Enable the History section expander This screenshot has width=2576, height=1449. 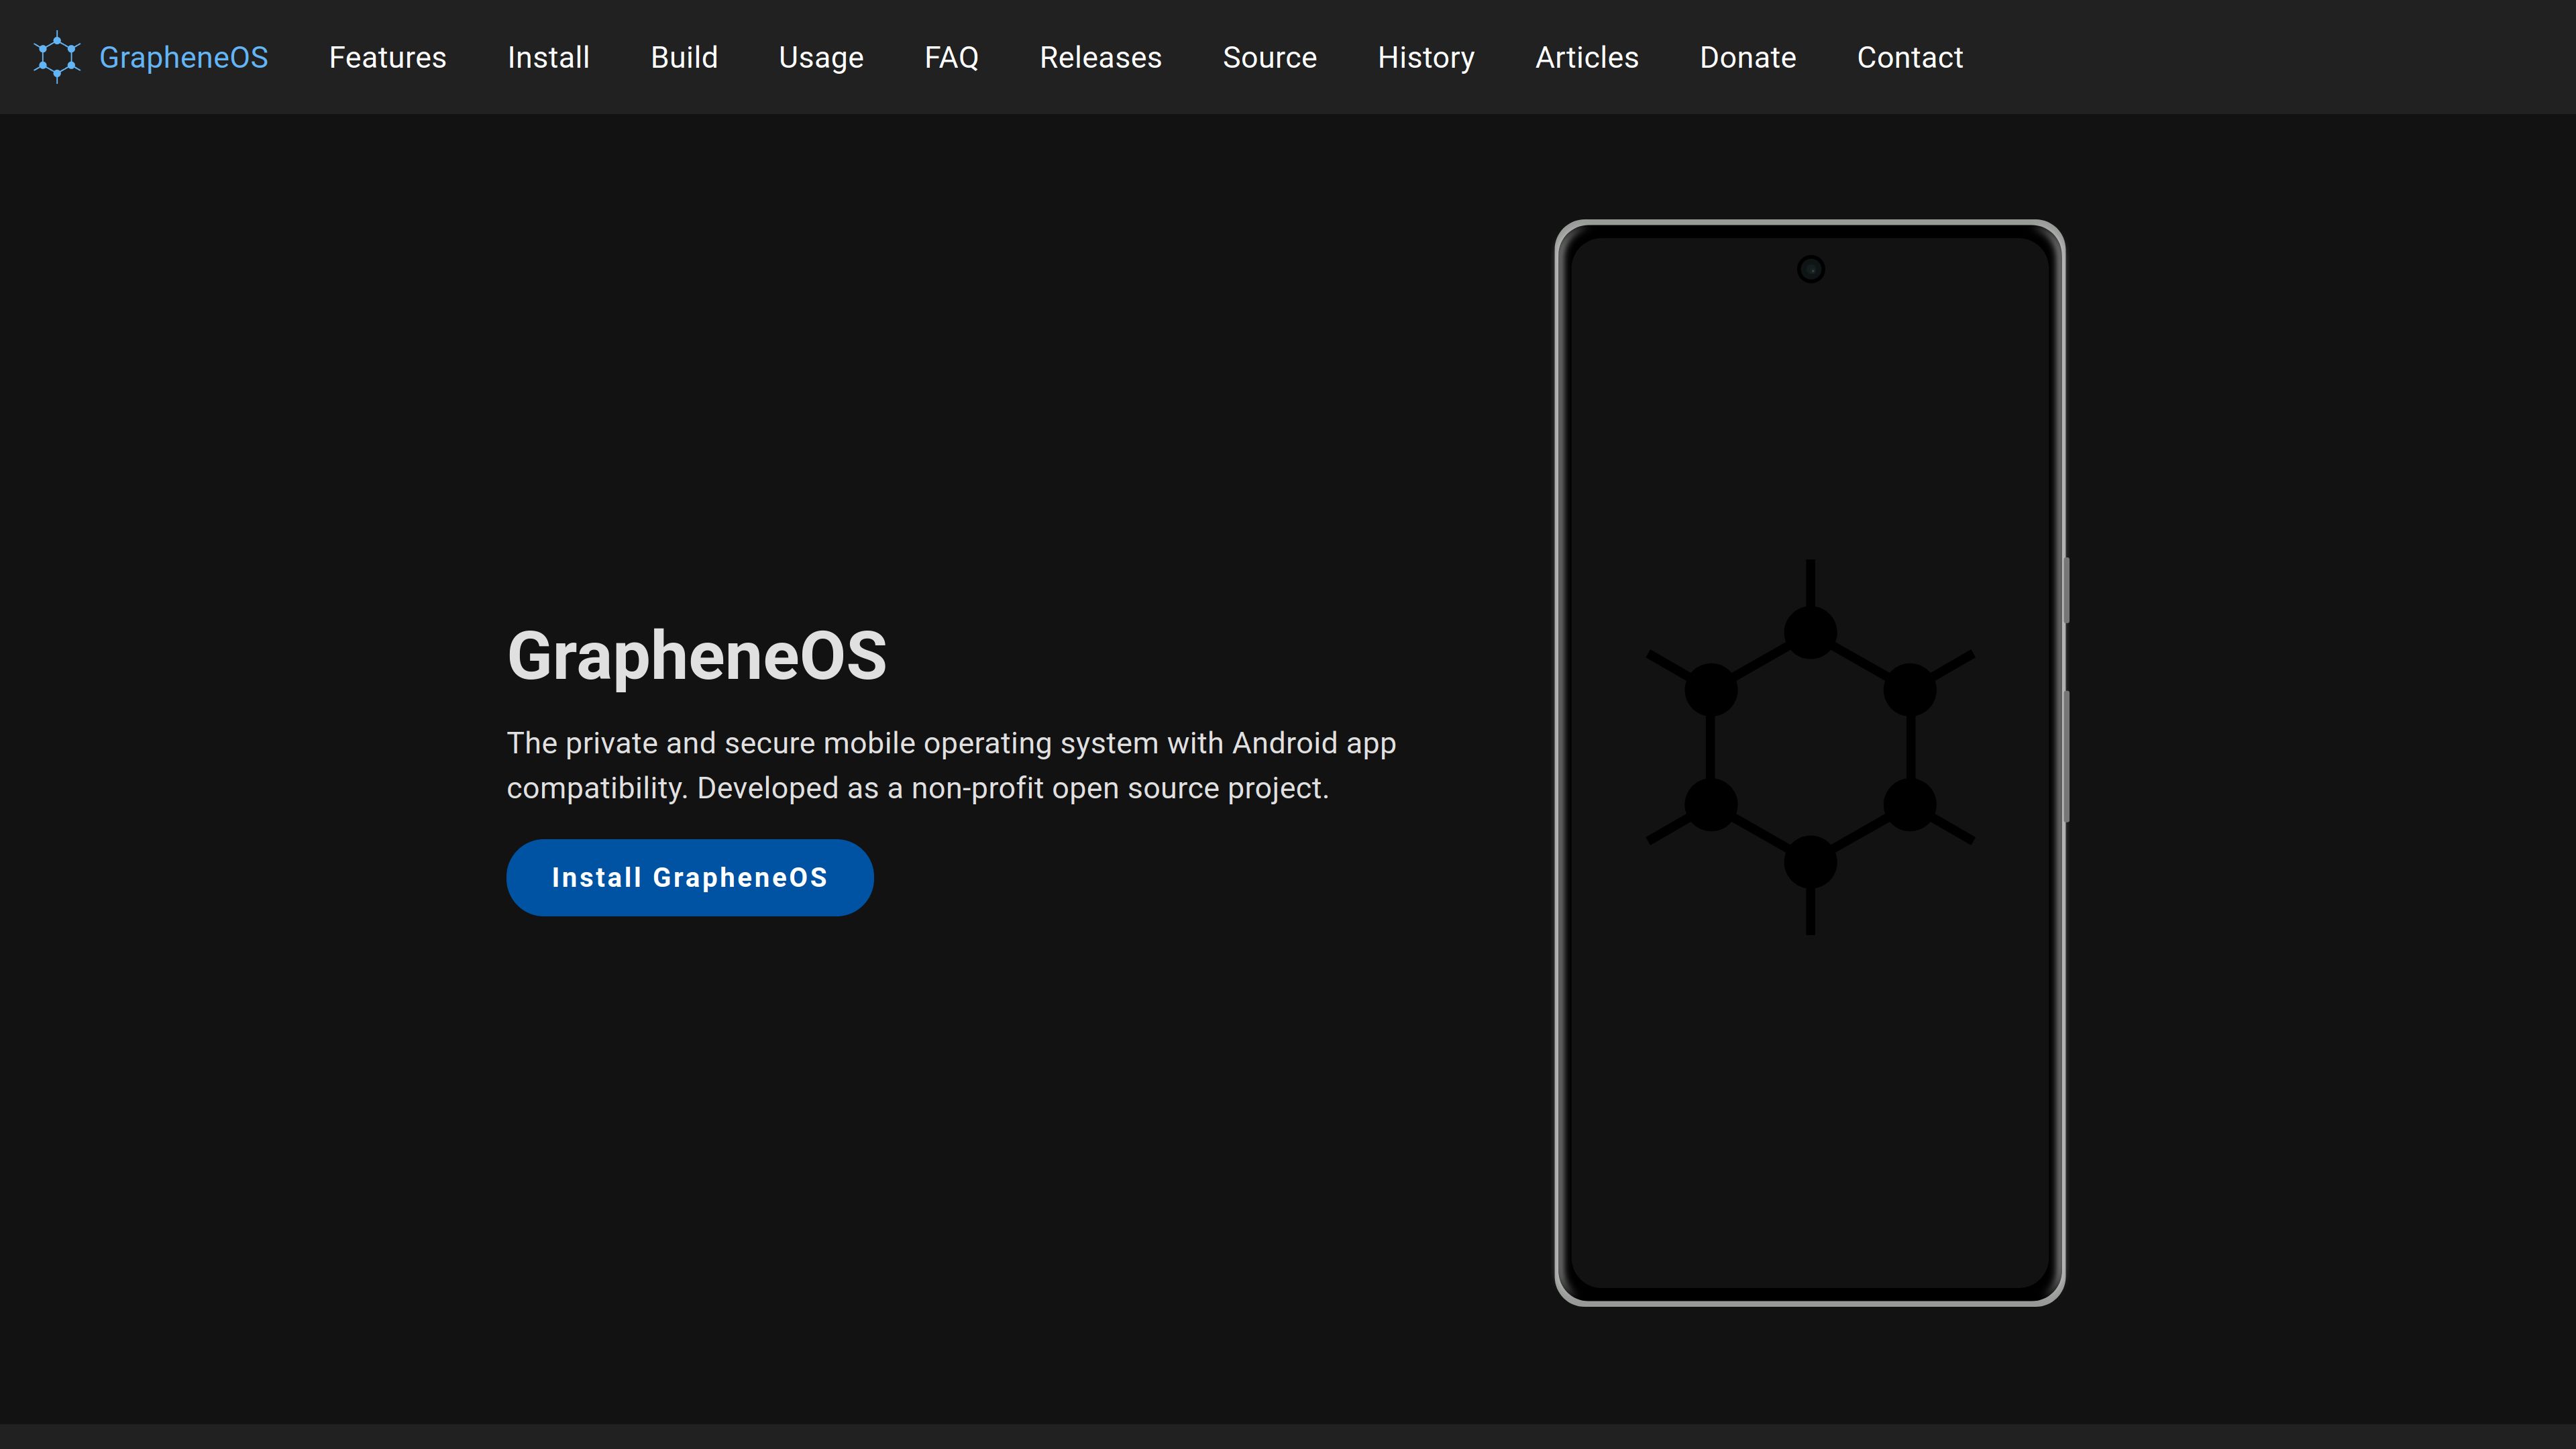pyautogui.click(x=1426, y=56)
